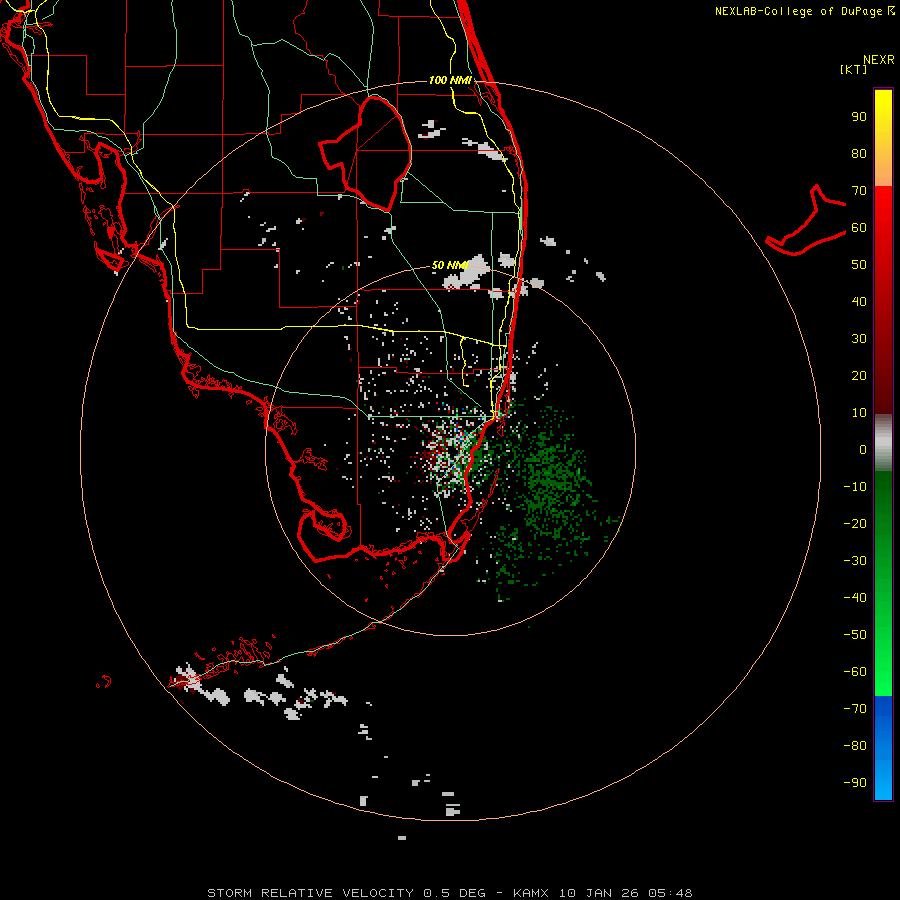Click the 0 value on velocity scale
The width and height of the screenshot is (900, 900).
click(x=863, y=450)
